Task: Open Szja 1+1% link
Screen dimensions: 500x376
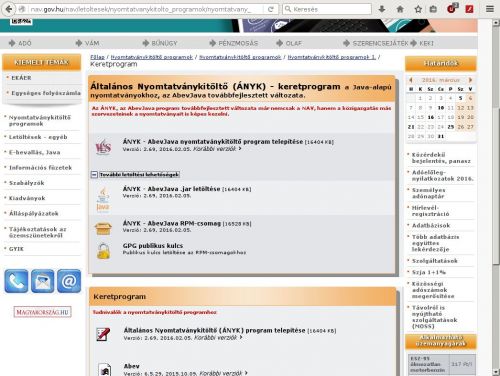Action: coord(429,272)
